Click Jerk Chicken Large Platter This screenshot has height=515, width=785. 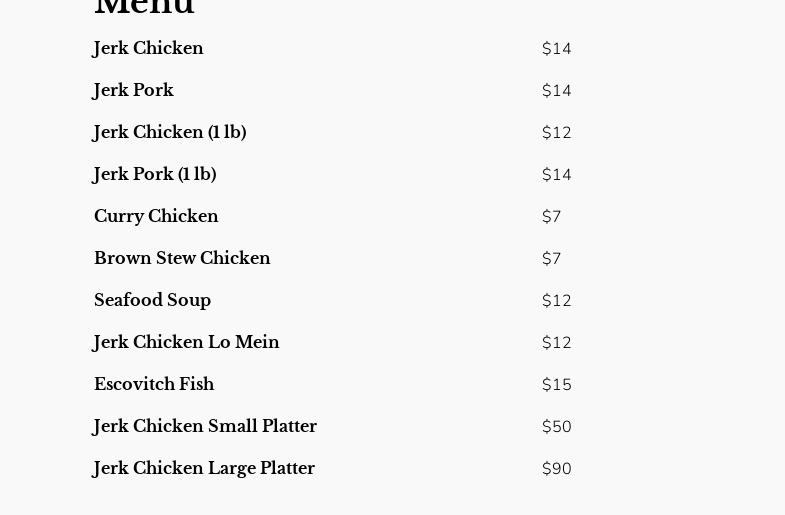(x=204, y=469)
